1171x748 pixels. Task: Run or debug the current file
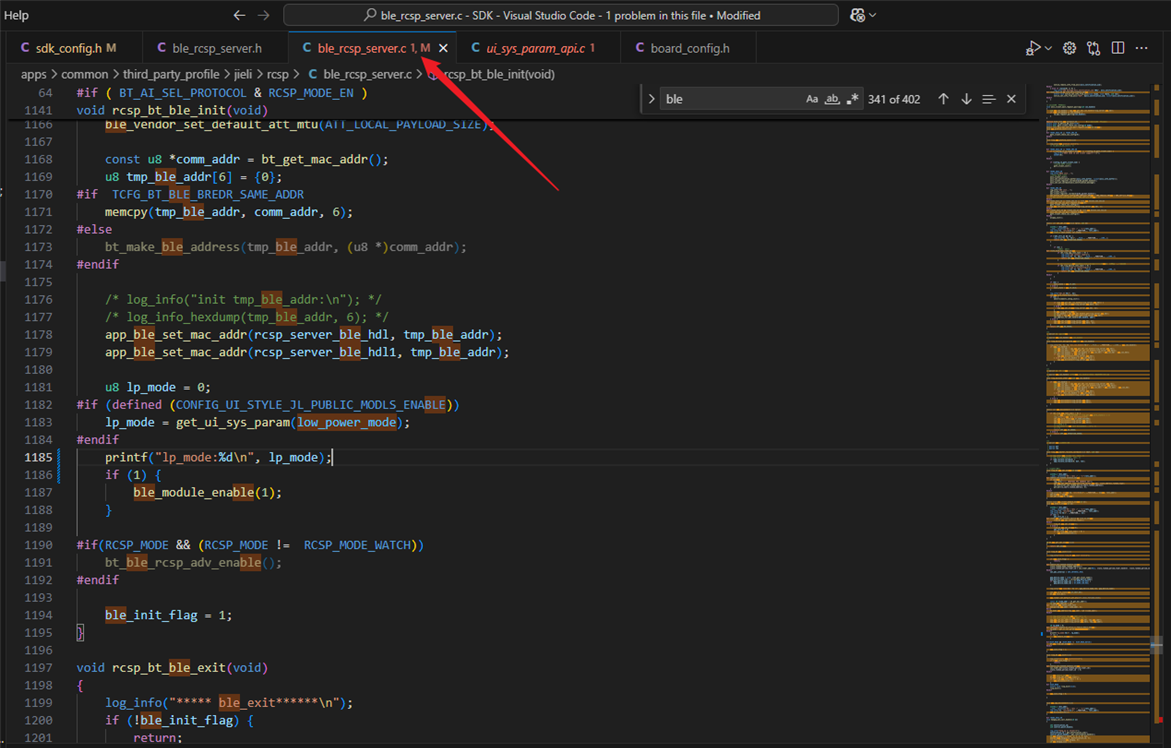pyautogui.click(x=1033, y=49)
